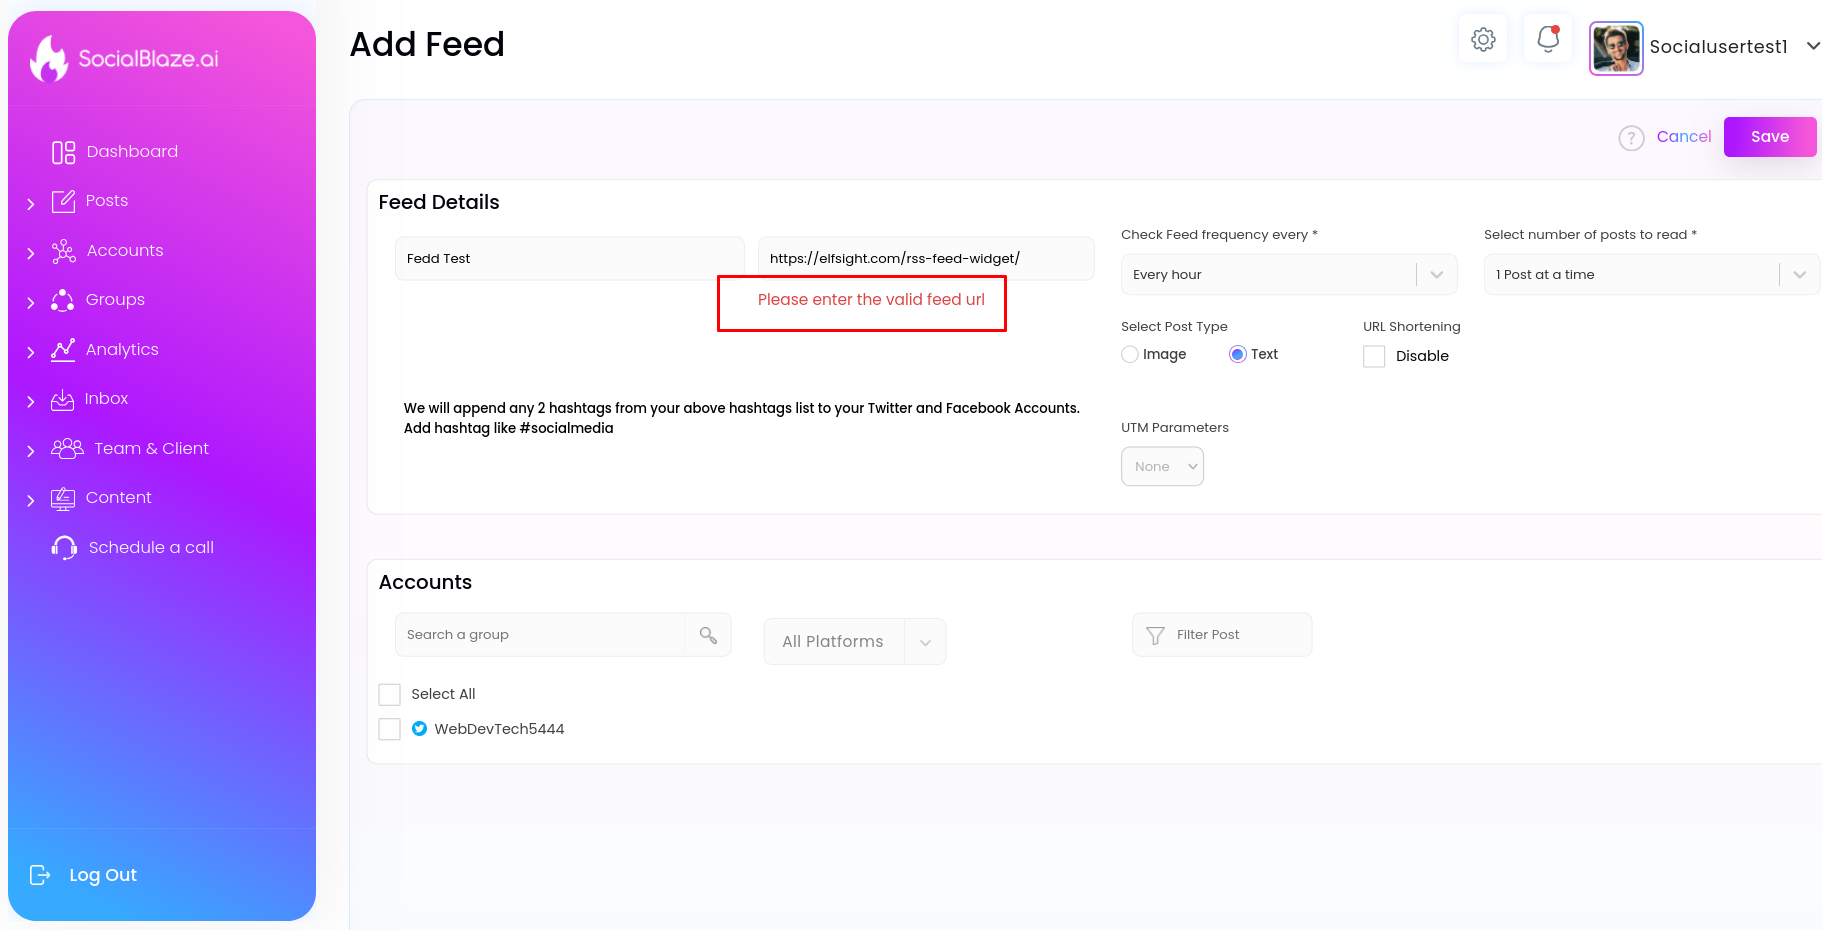1822x930 pixels.
Task: Open settings gear icon in header
Action: 1483,39
